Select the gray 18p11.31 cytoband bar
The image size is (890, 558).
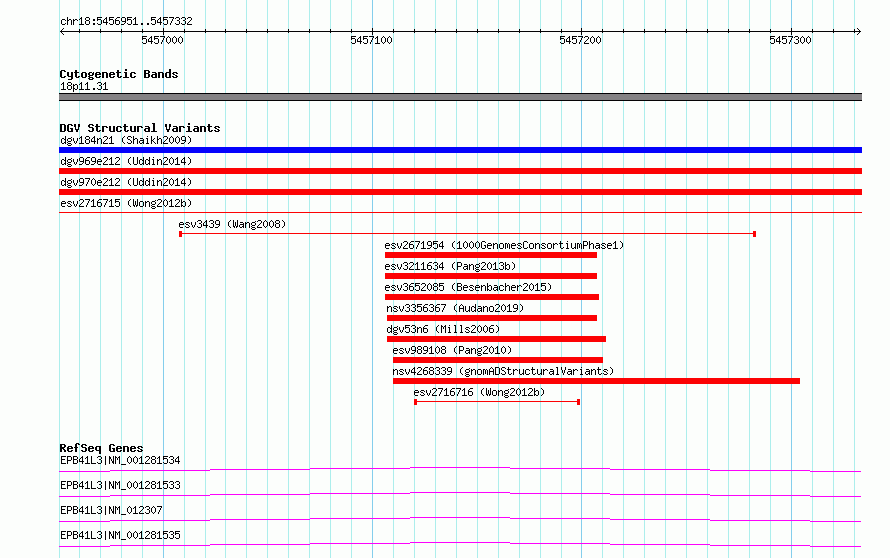(x=460, y=97)
